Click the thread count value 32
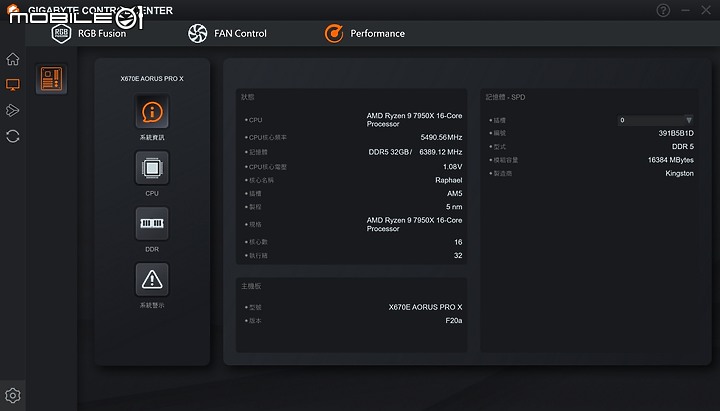 pyautogui.click(x=458, y=255)
